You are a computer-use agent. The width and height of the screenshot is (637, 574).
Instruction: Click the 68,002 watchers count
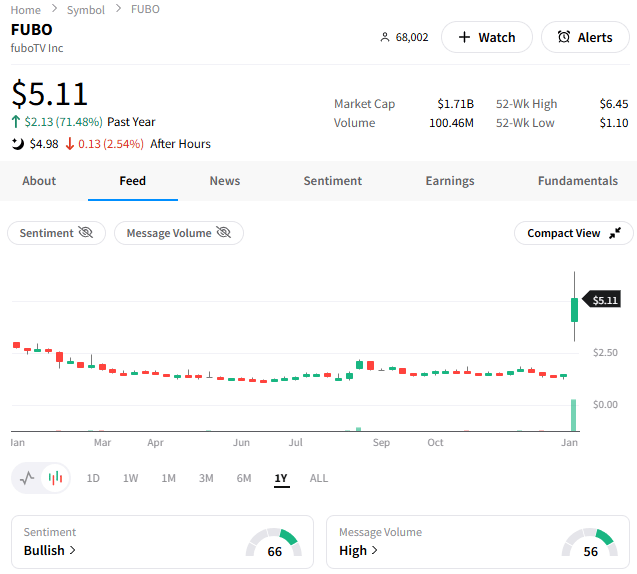[412, 37]
